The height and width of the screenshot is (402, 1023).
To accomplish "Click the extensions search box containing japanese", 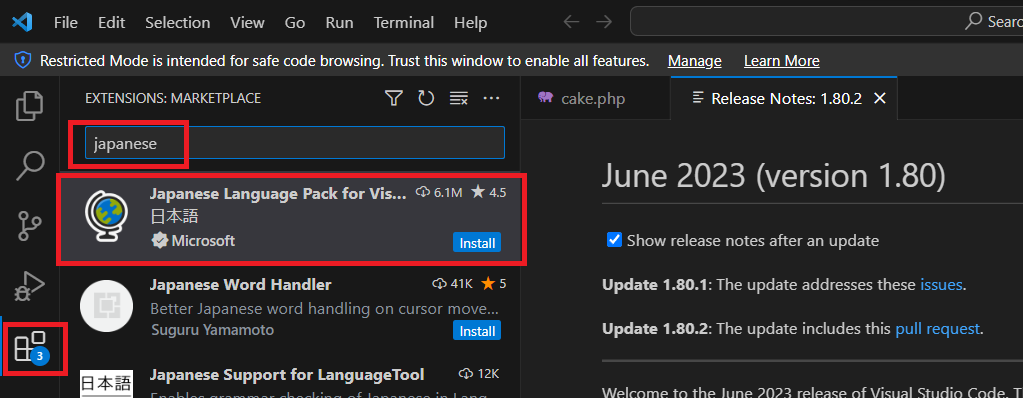I will 295,143.
